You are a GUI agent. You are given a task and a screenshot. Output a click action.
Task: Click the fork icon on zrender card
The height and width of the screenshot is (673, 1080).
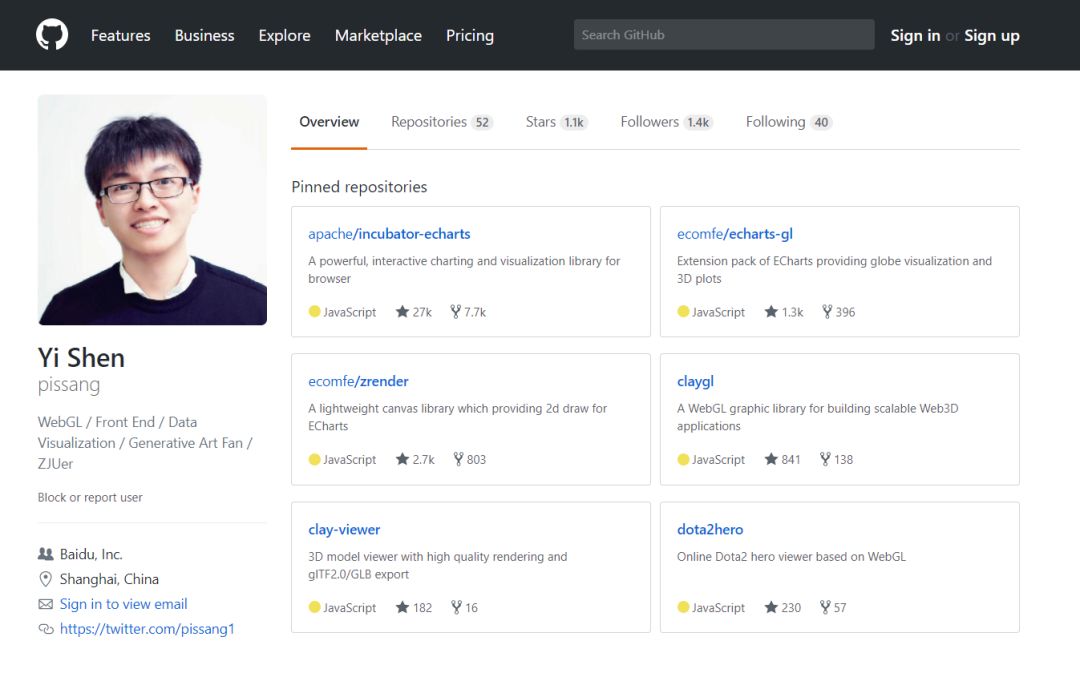(x=458, y=459)
